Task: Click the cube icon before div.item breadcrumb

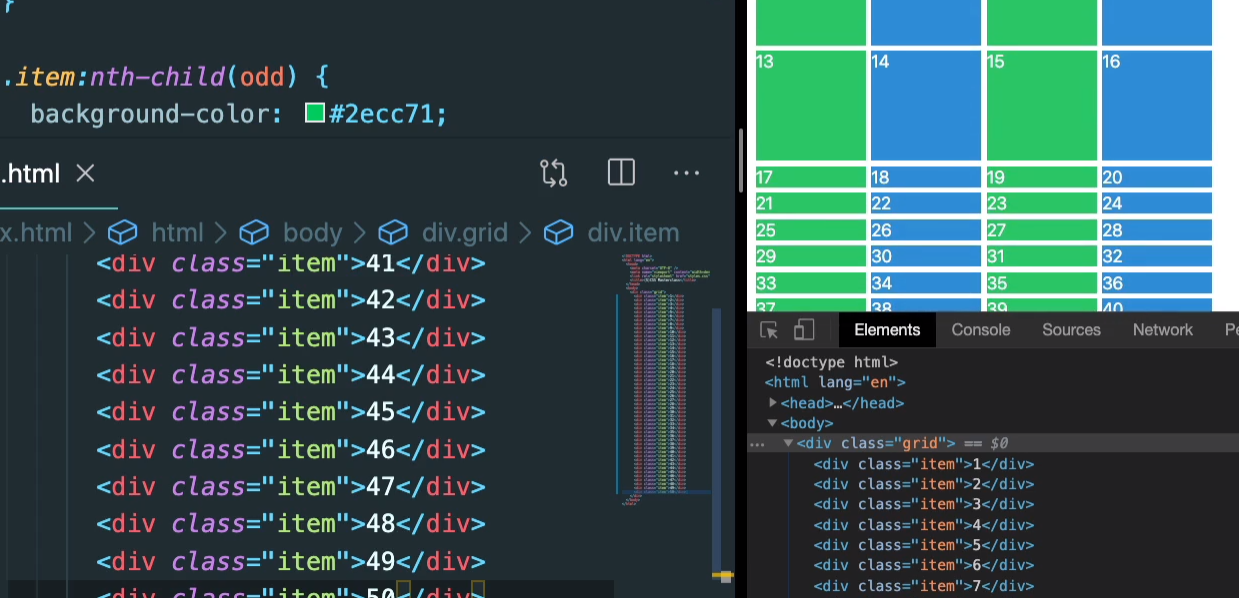Action: click(558, 233)
